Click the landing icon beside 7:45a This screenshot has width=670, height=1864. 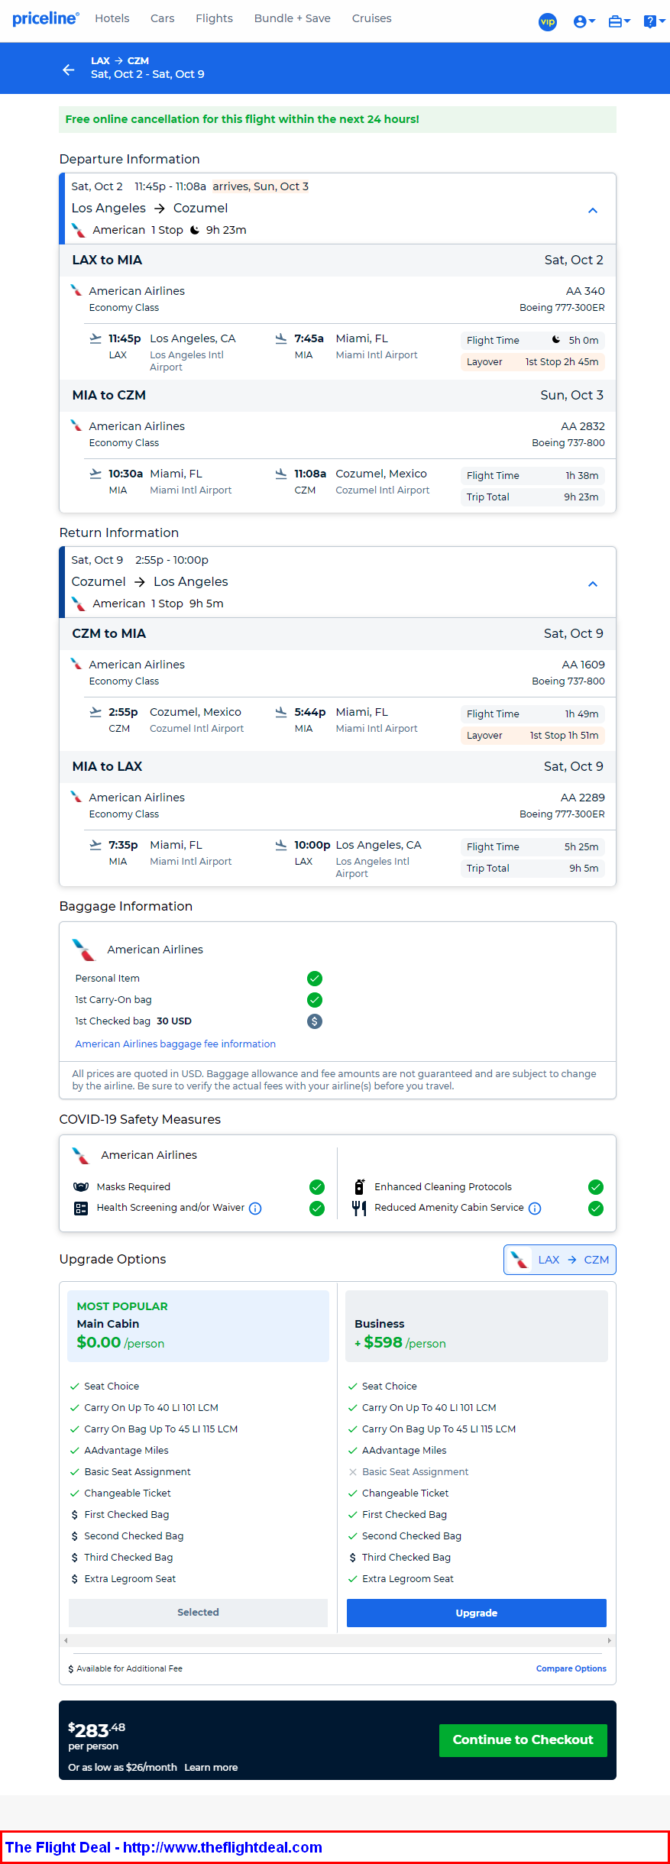point(281,339)
